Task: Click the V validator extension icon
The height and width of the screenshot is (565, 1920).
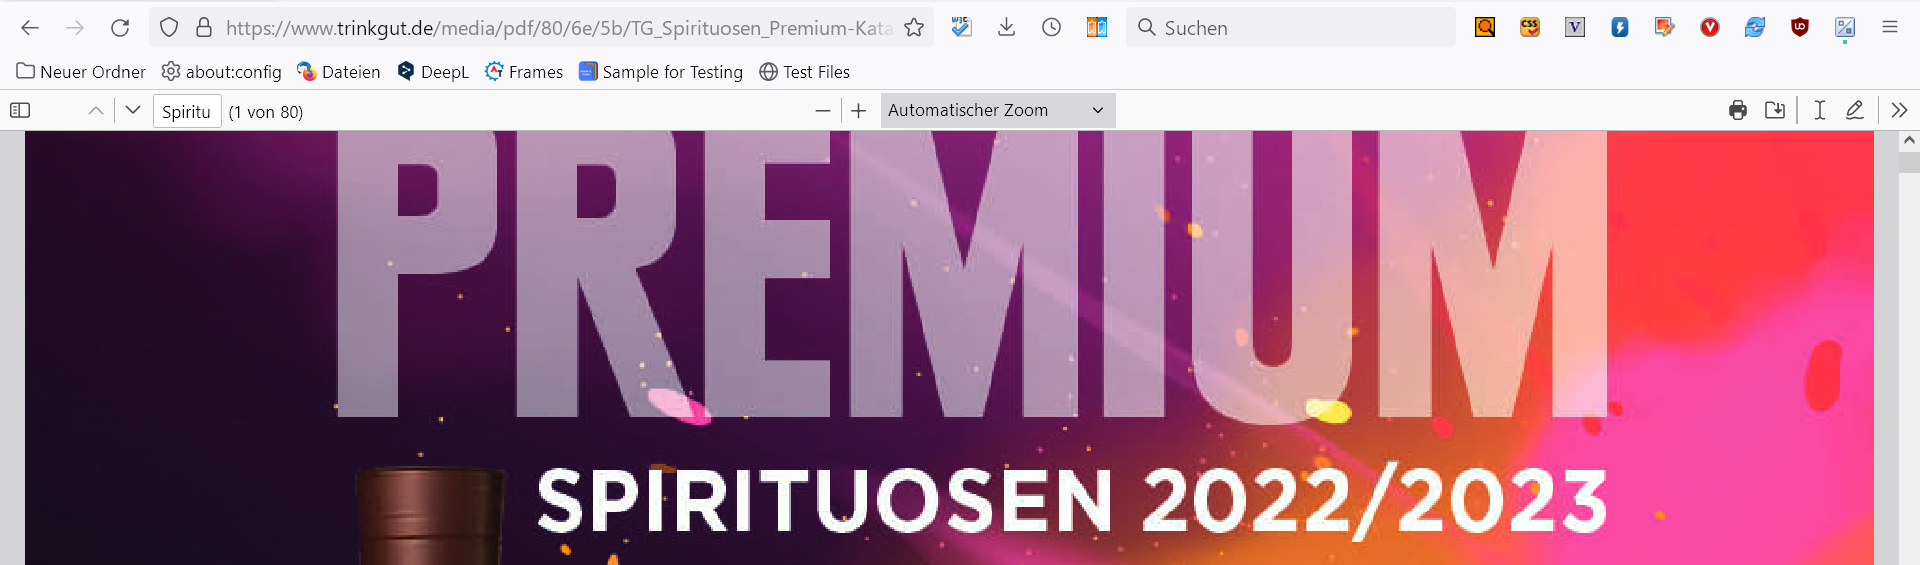Action: click(1575, 28)
